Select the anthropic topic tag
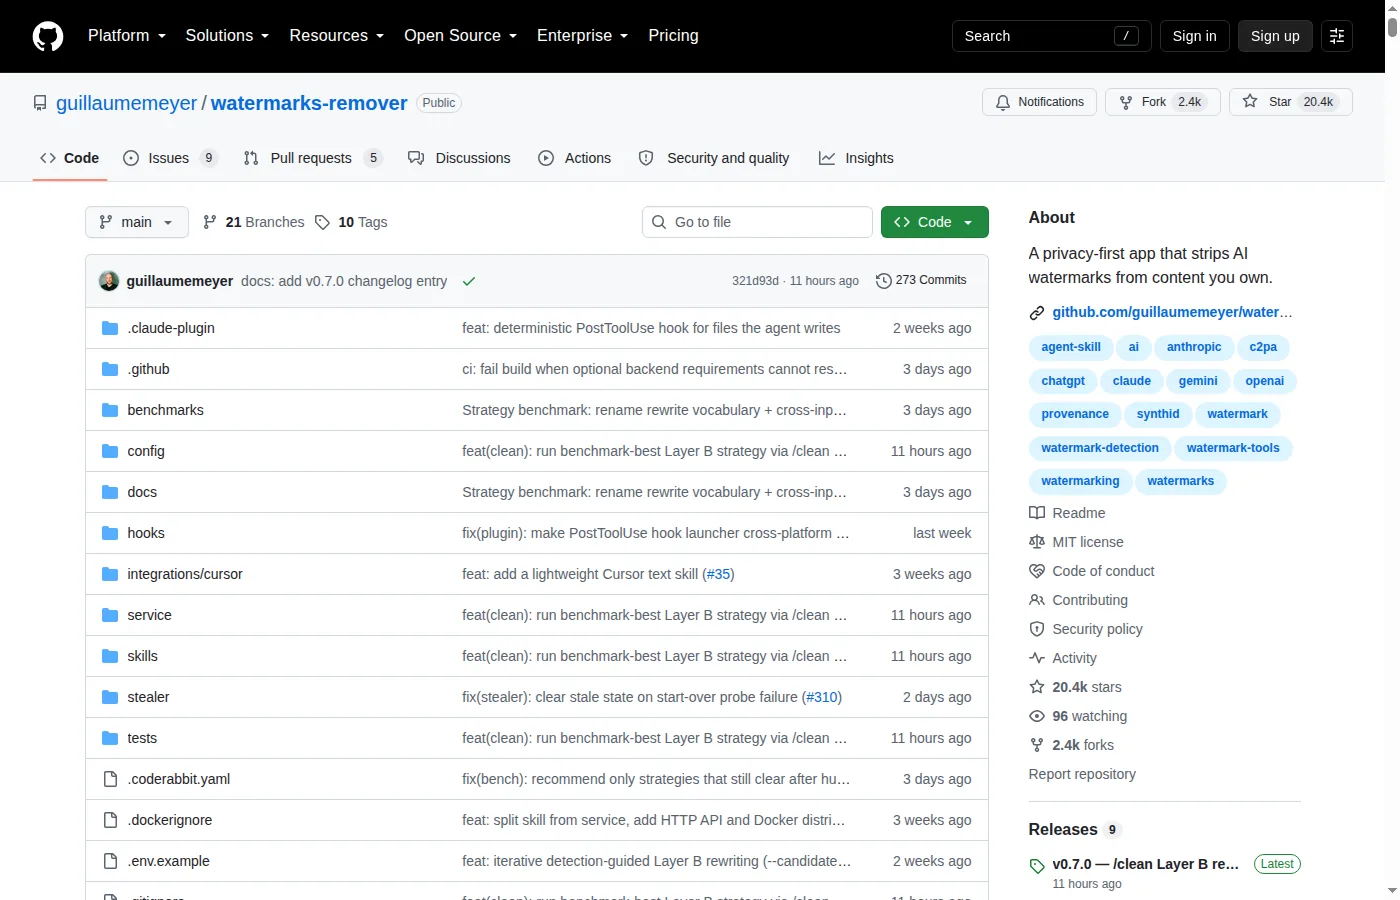1400x900 pixels. [1194, 347]
